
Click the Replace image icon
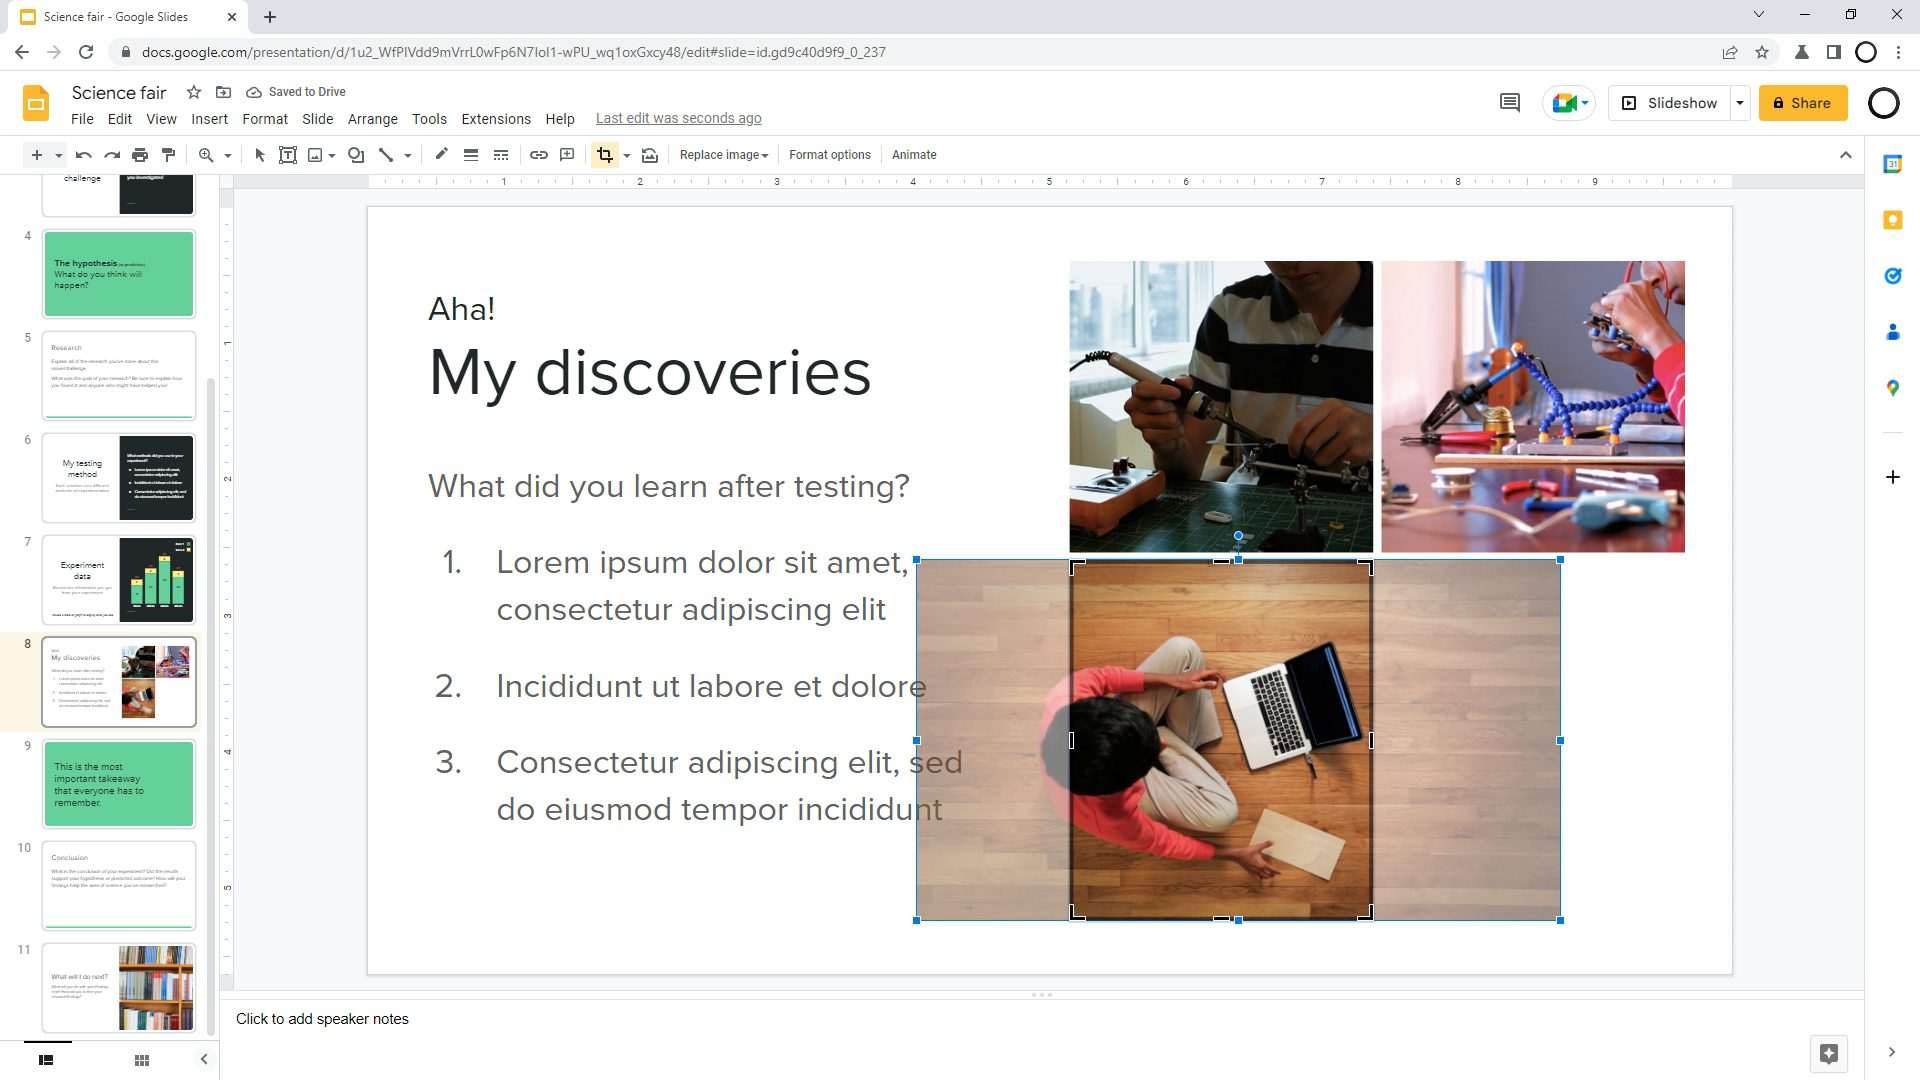coord(723,154)
